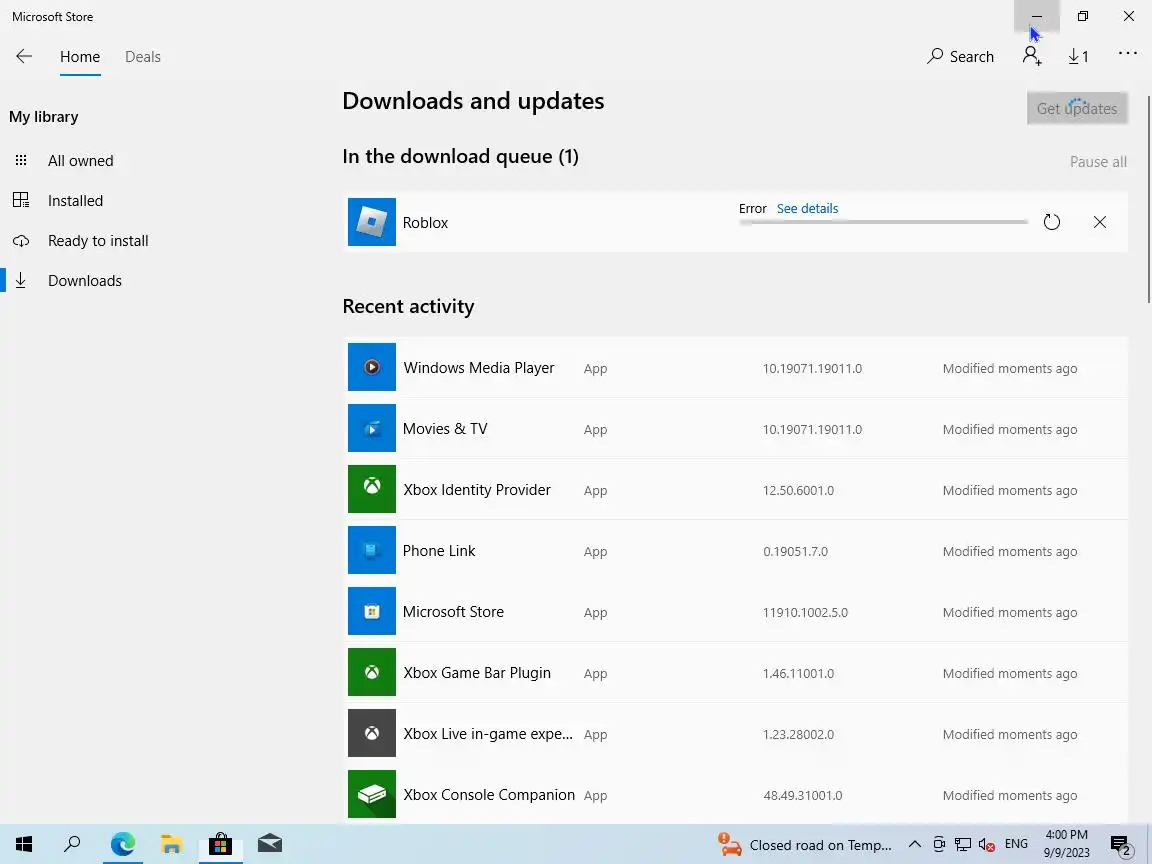This screenshot has width=1152, height=864.
Task: Click the Xbox Live in-game experience icon
Action: click(372, 733)
